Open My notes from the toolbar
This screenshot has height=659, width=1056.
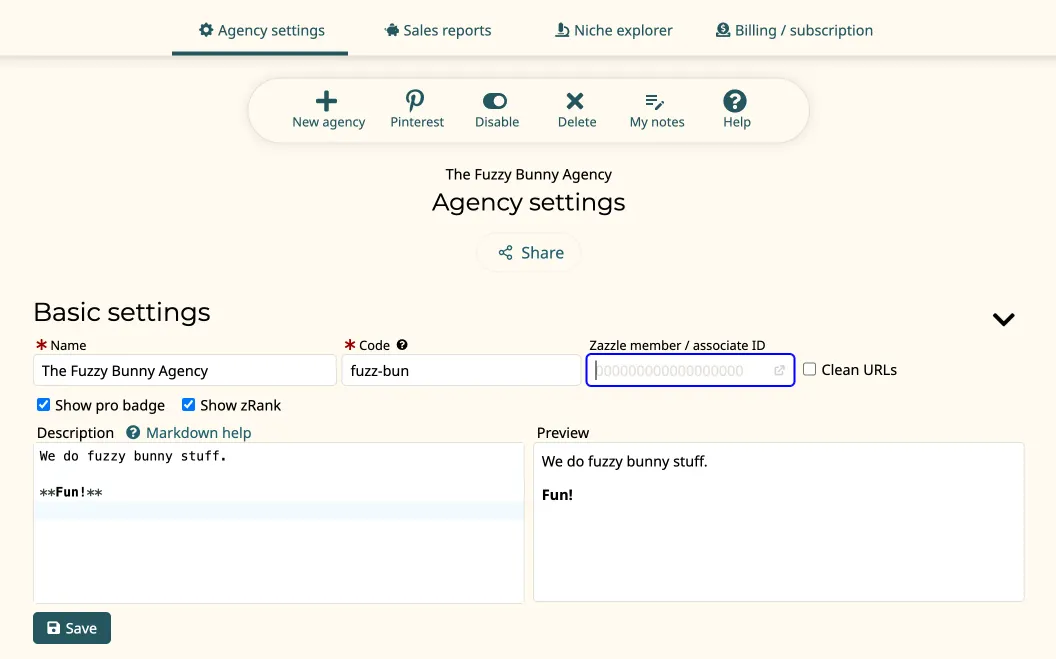coord(656,101)
